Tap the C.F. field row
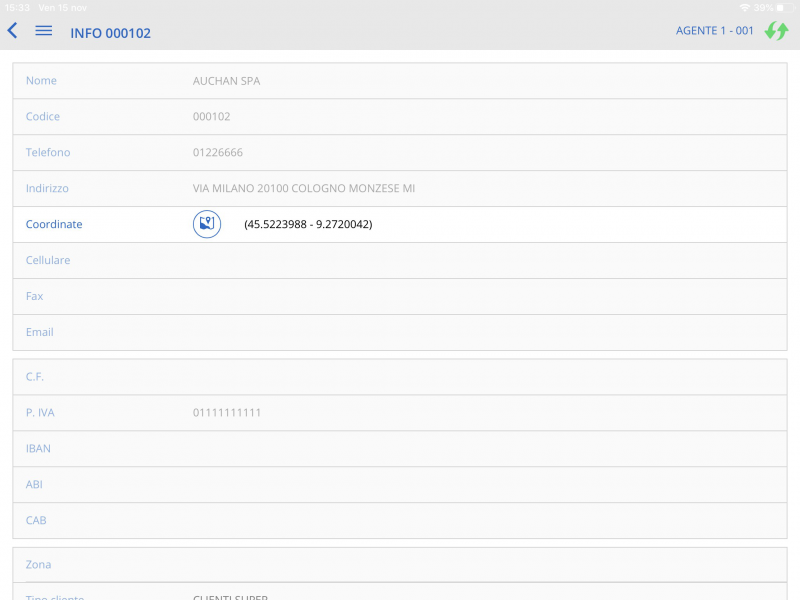The image size is (800, 600). point(400,377)
